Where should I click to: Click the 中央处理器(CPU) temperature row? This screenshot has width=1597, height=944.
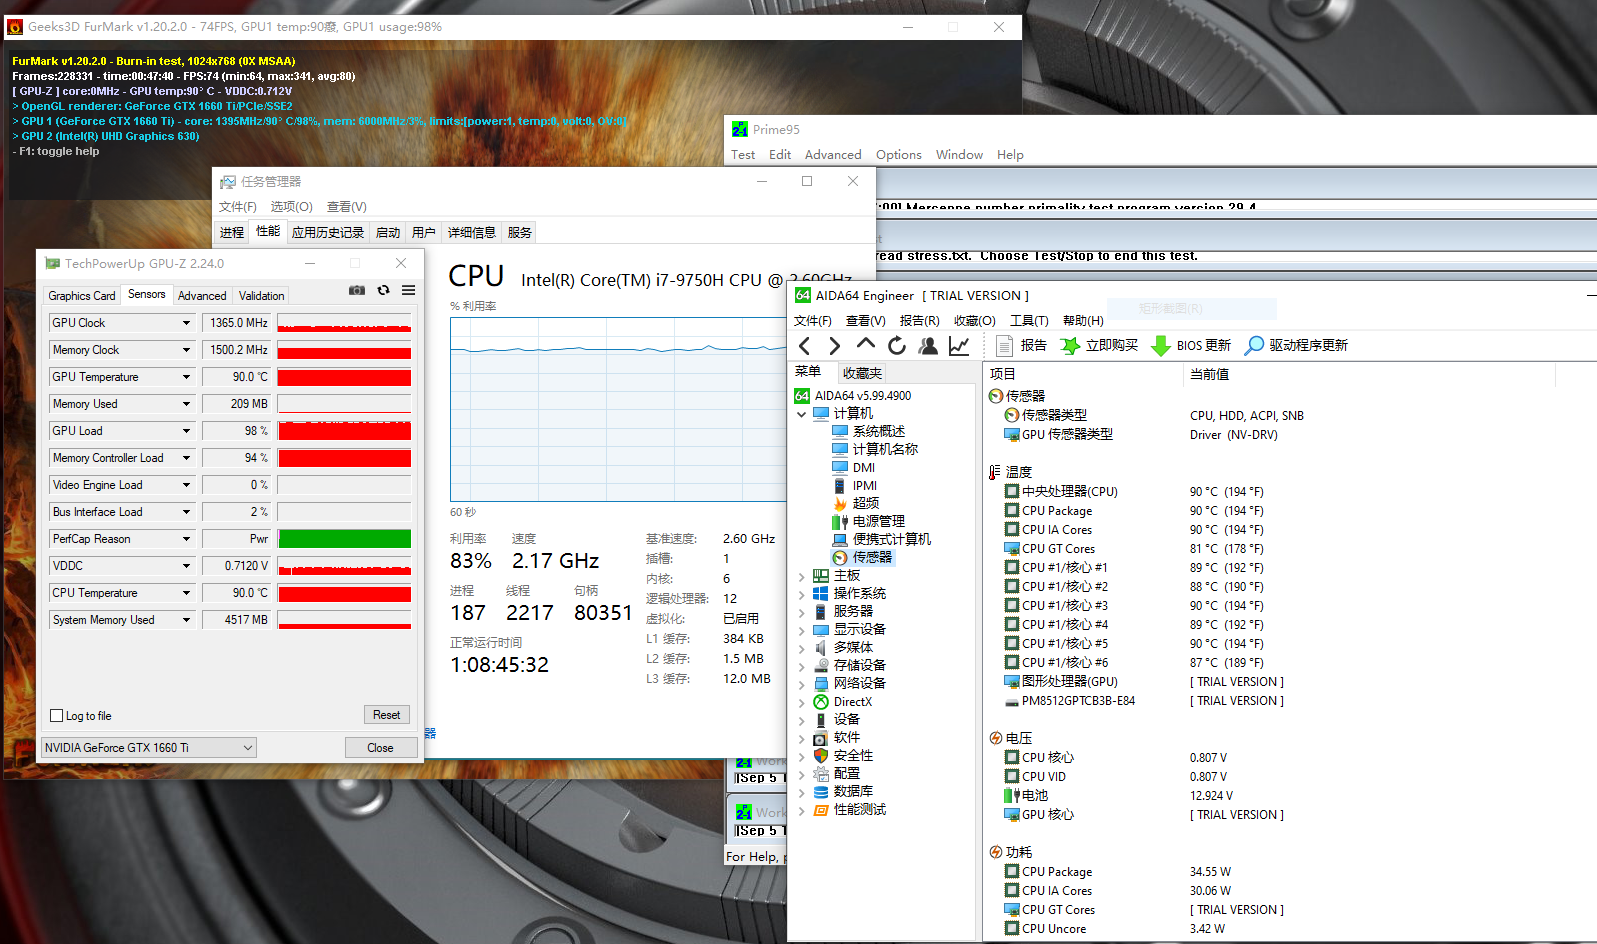tap(1135, 492)
